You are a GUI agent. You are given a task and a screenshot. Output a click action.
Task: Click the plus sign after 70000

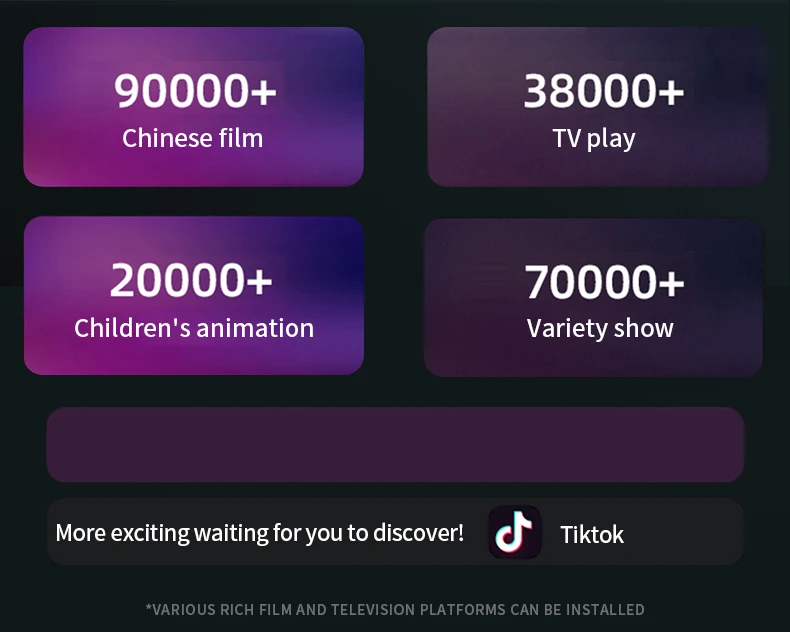(x=672, y=283)
